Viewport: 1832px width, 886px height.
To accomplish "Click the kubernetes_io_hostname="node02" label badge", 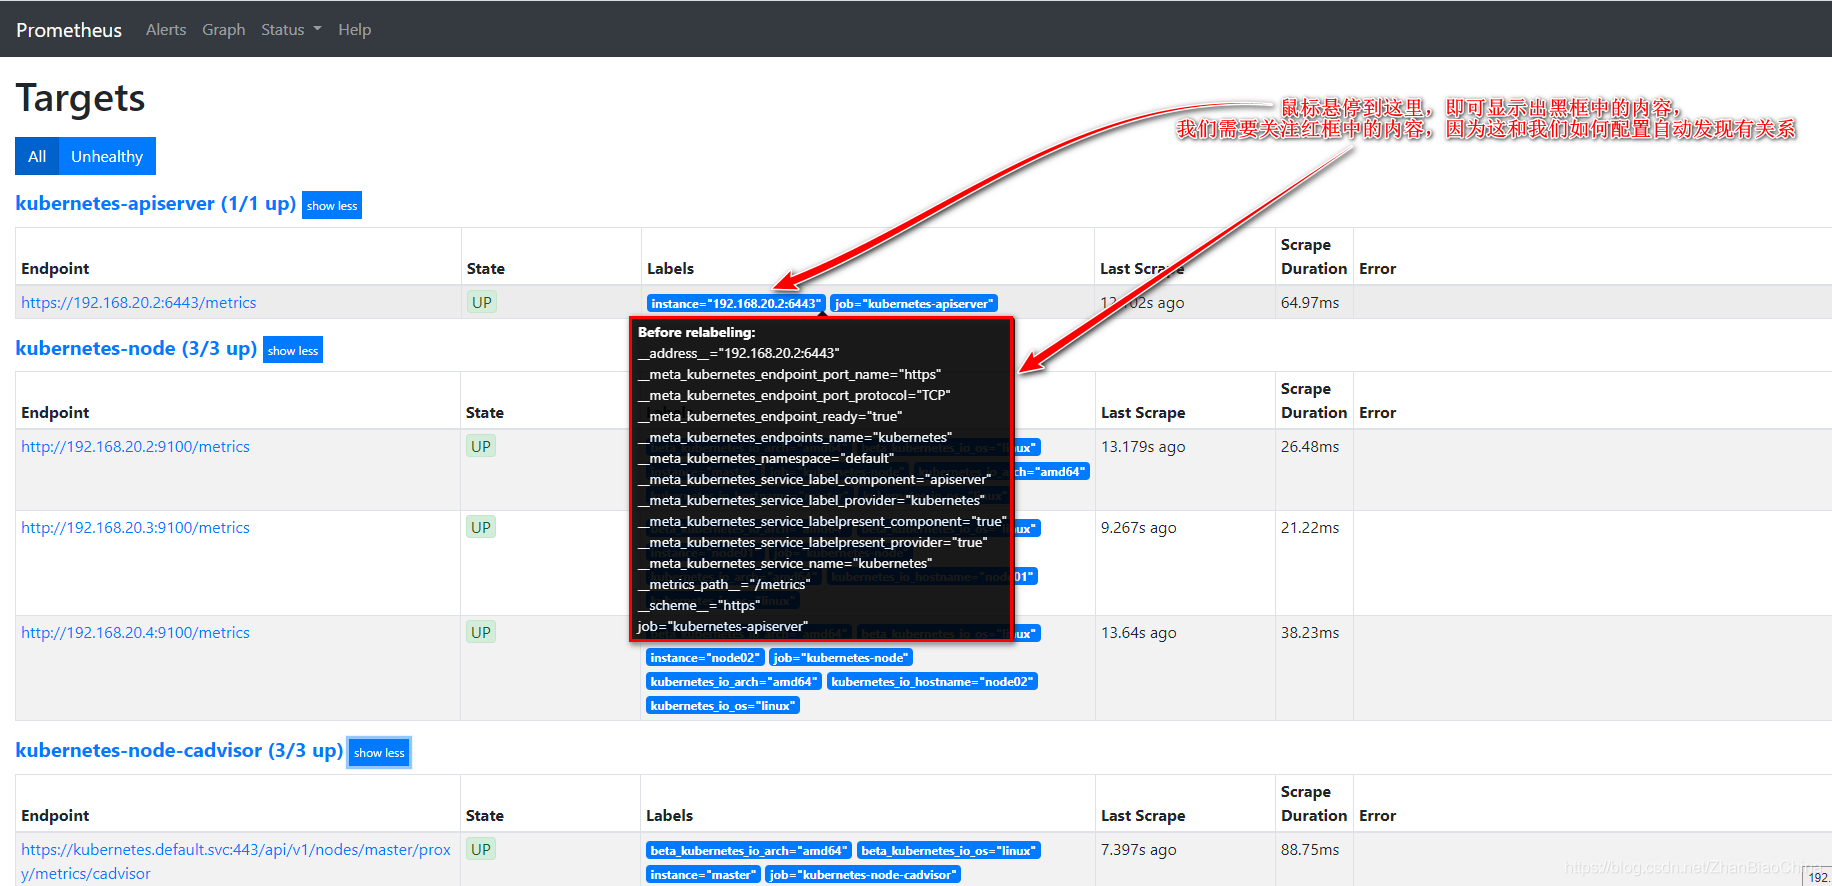I will tap(932, 681).
